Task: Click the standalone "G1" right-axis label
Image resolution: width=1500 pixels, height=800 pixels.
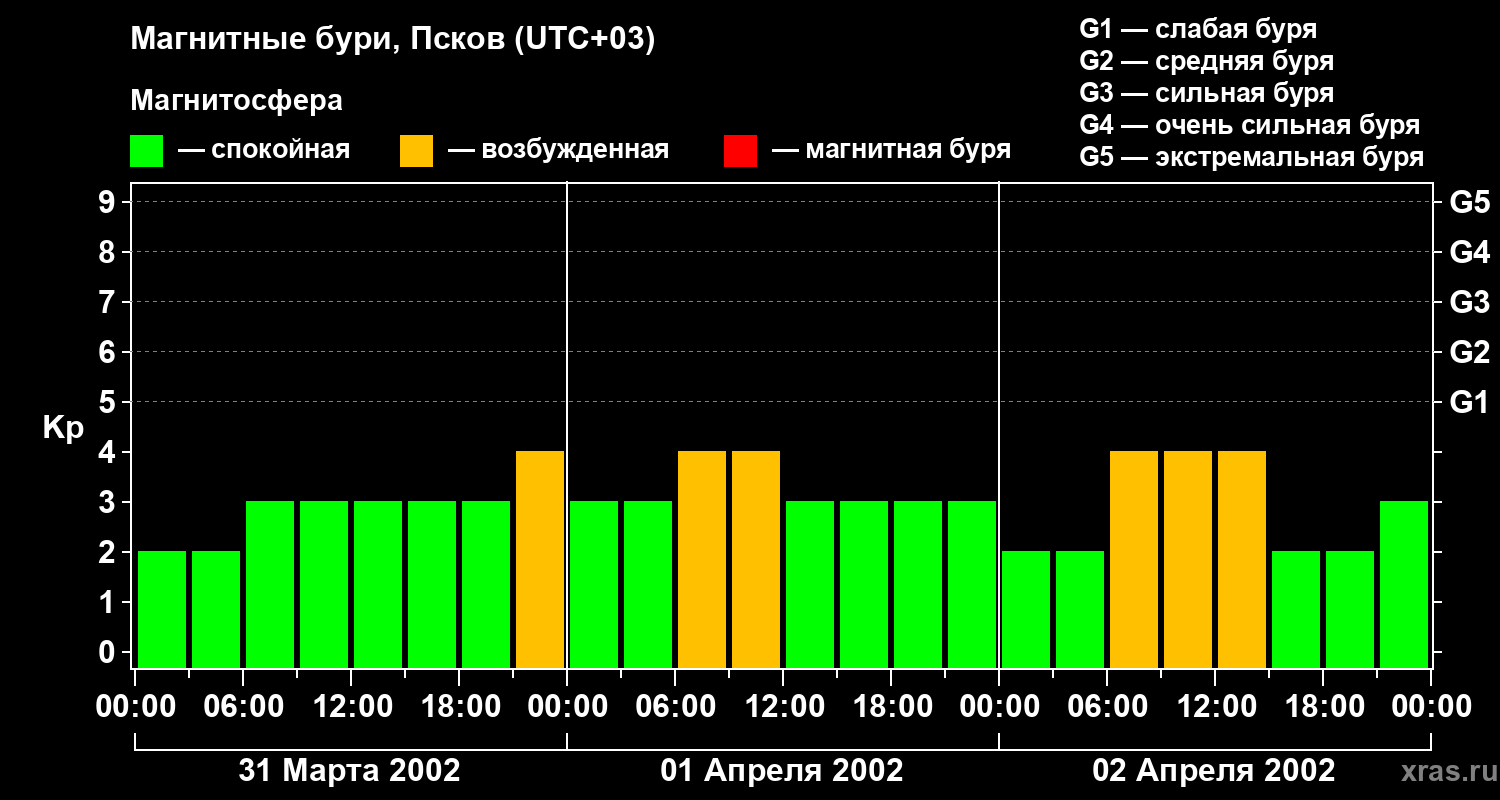Action: pyautogui.click(x=1469, y=402)
